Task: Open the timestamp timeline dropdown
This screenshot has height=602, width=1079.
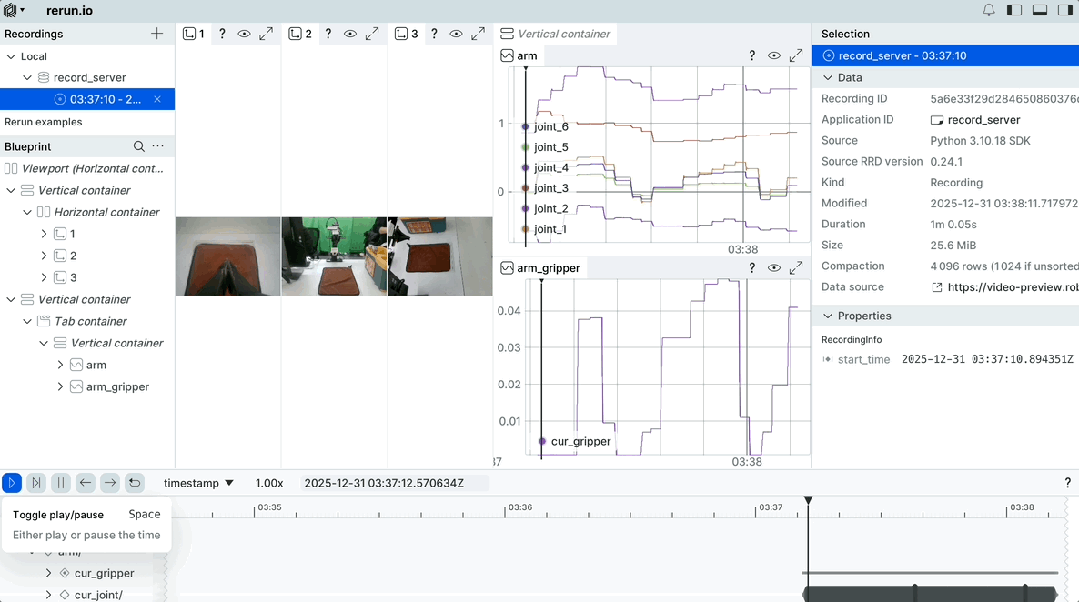Action: pos(199,483)
